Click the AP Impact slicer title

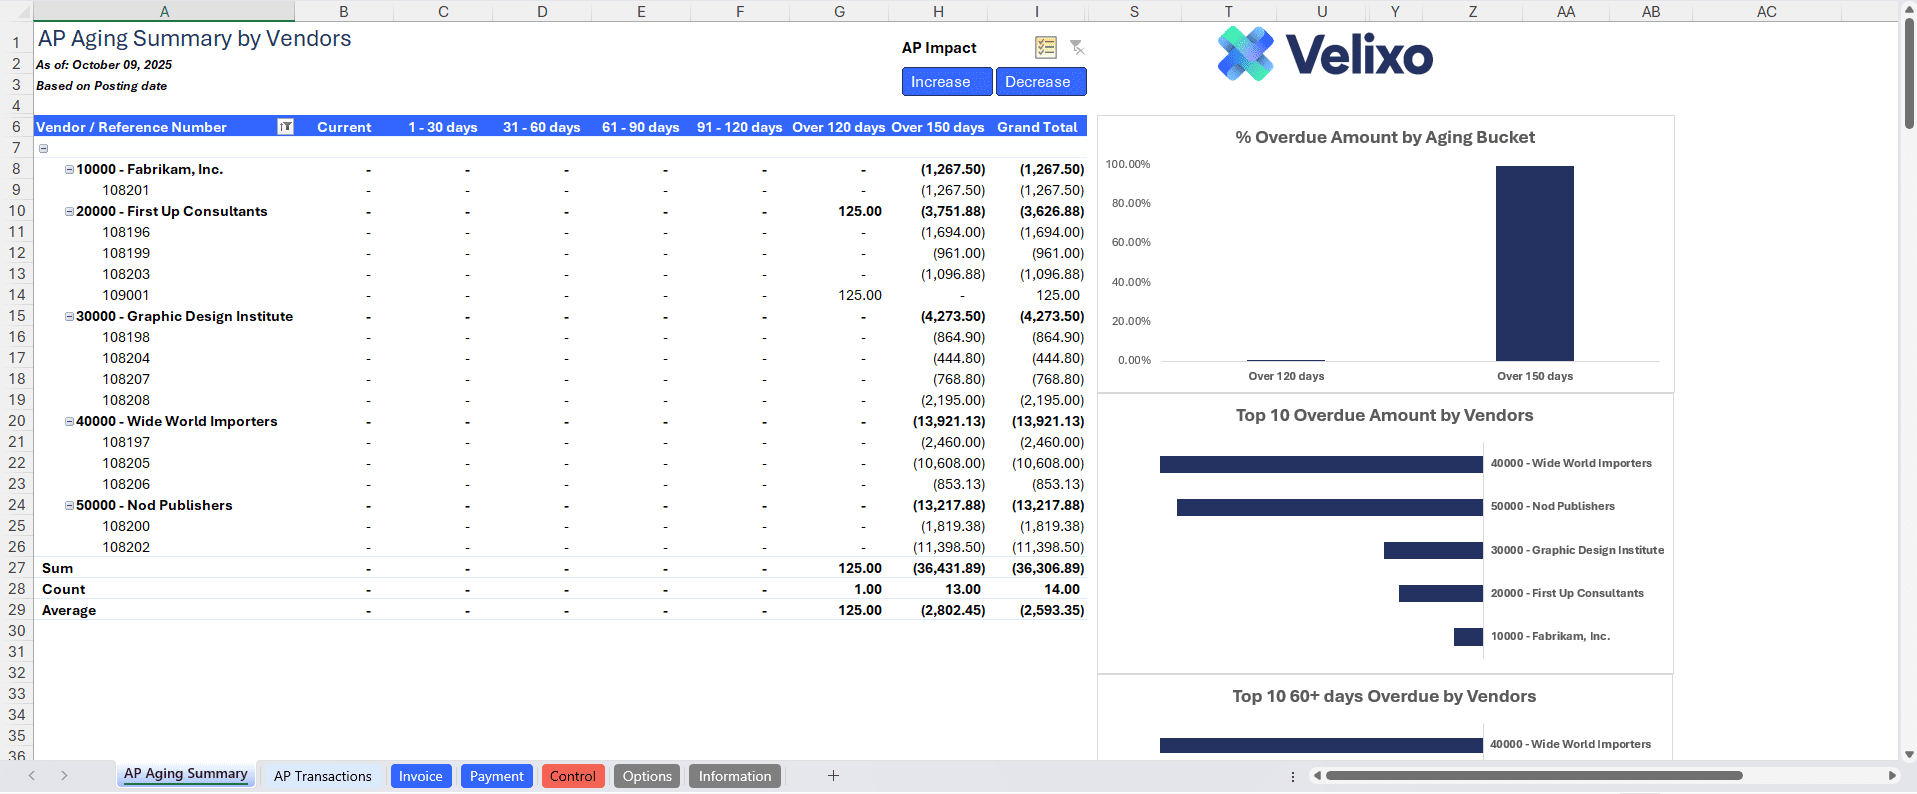point(939,48)
